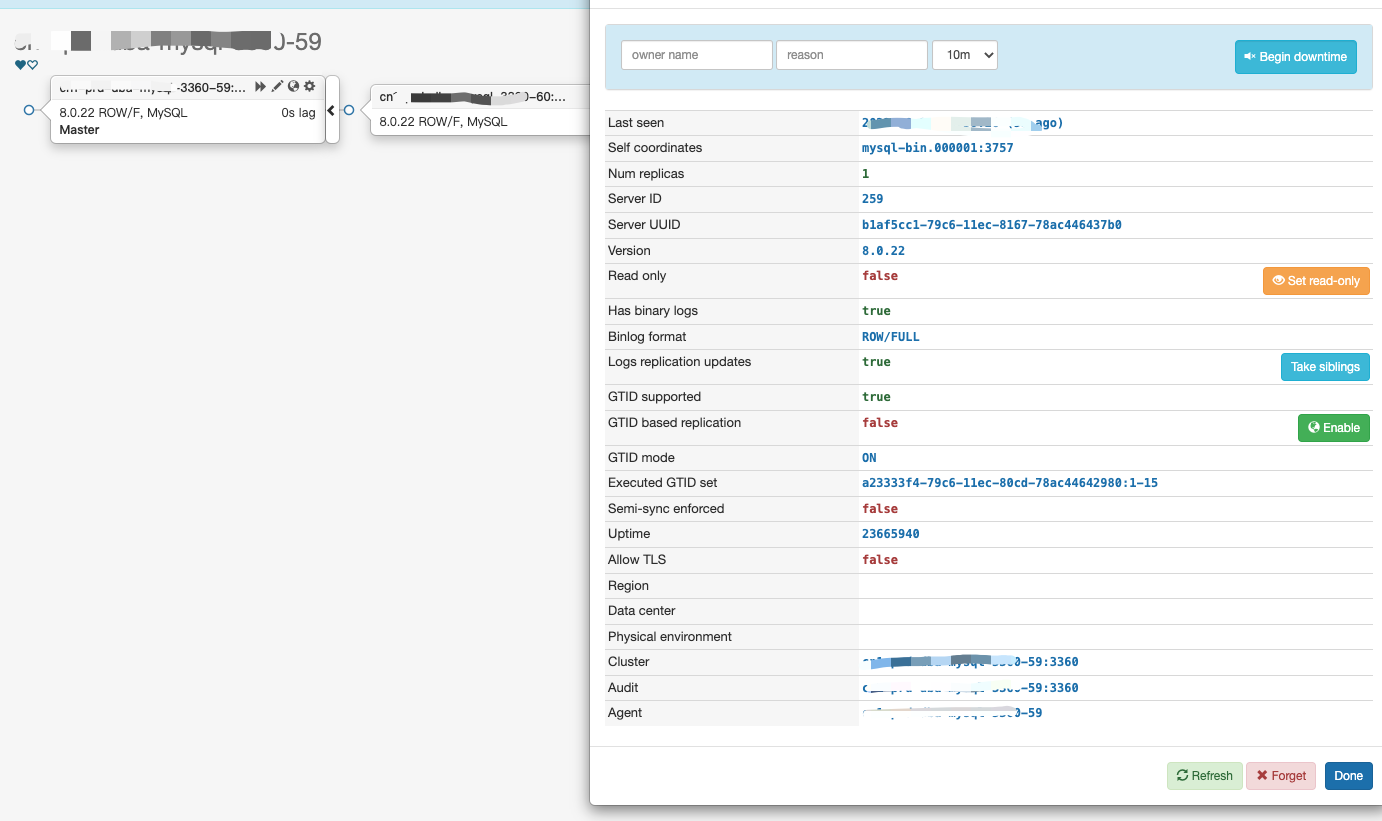Click the 'Allow TLS' label
Image resolution: width=1382 pixels, height=821 pixels.
(636, 560)
